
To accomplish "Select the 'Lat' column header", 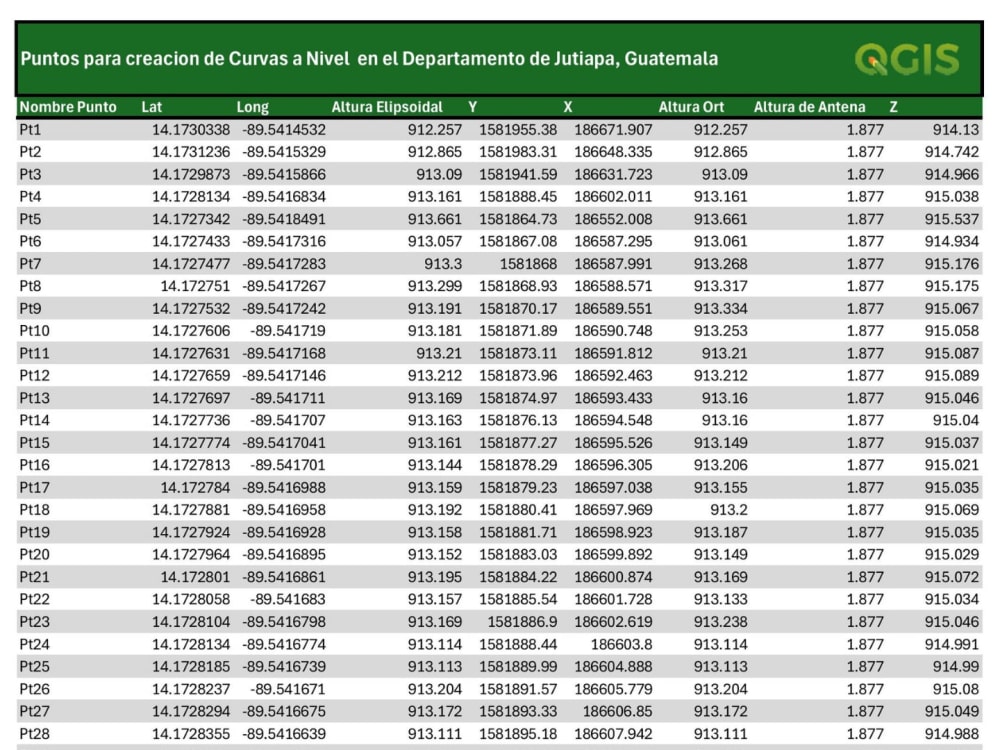I will pos(151,107).
